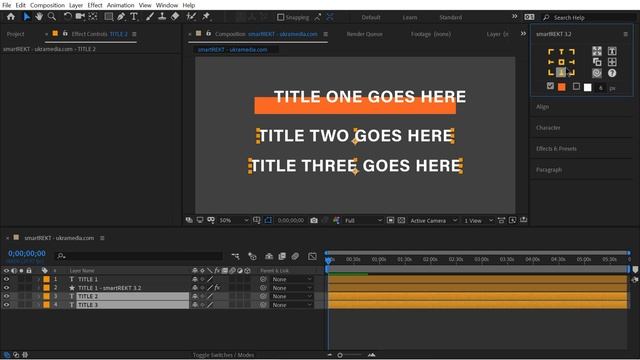Select the Rotation tool
The width and height of the screenshot is (640, 360).
click(68, 17)
